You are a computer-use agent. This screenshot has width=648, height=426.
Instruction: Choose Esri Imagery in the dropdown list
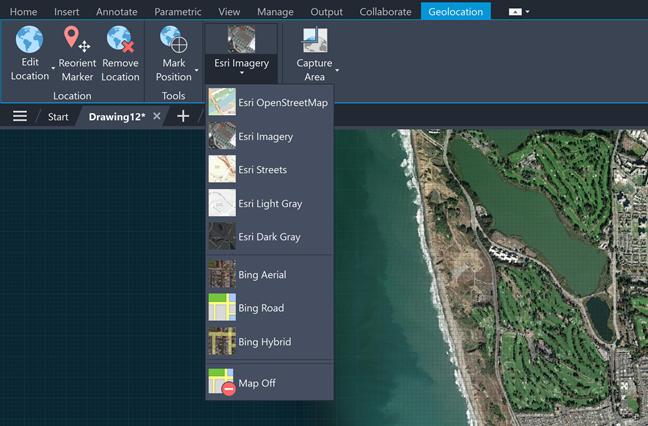click(x=269, y=136)
